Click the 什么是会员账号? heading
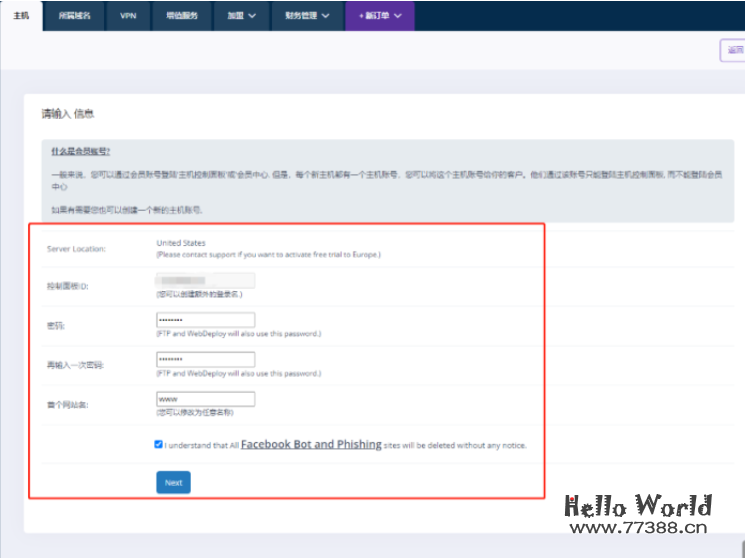 81,150
